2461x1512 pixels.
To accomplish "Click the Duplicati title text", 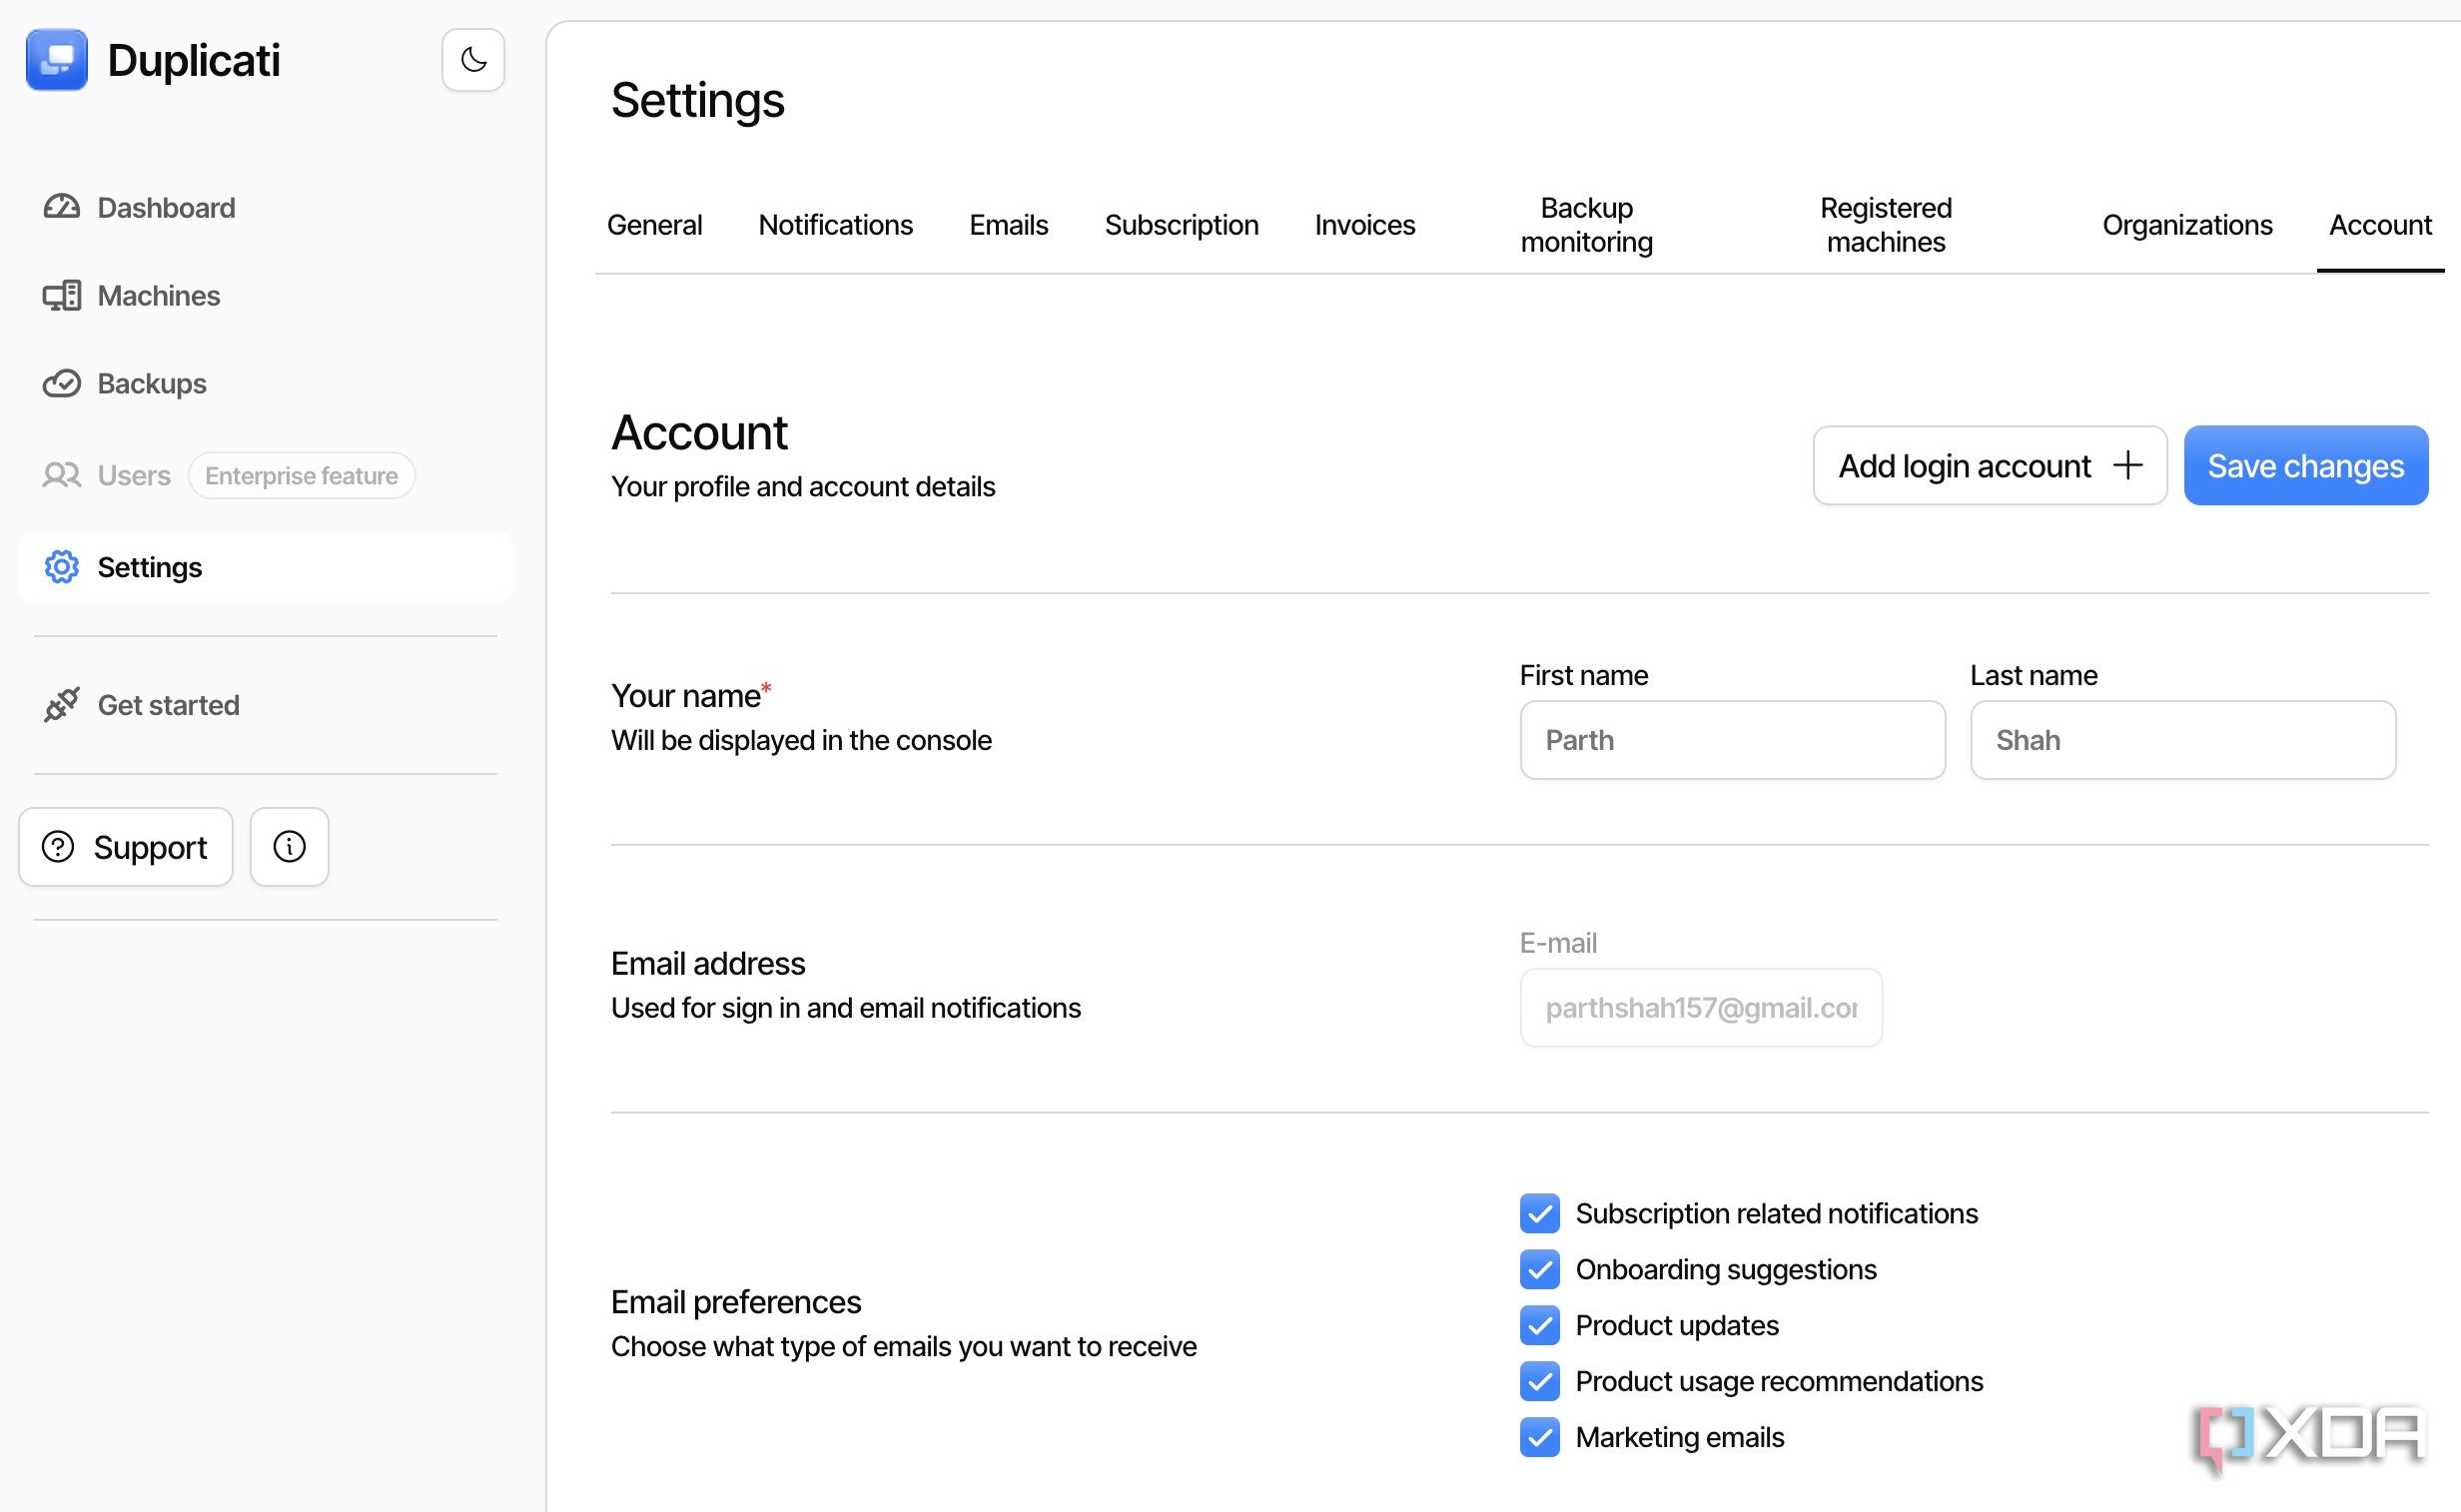I will click(x=193, y=60).
